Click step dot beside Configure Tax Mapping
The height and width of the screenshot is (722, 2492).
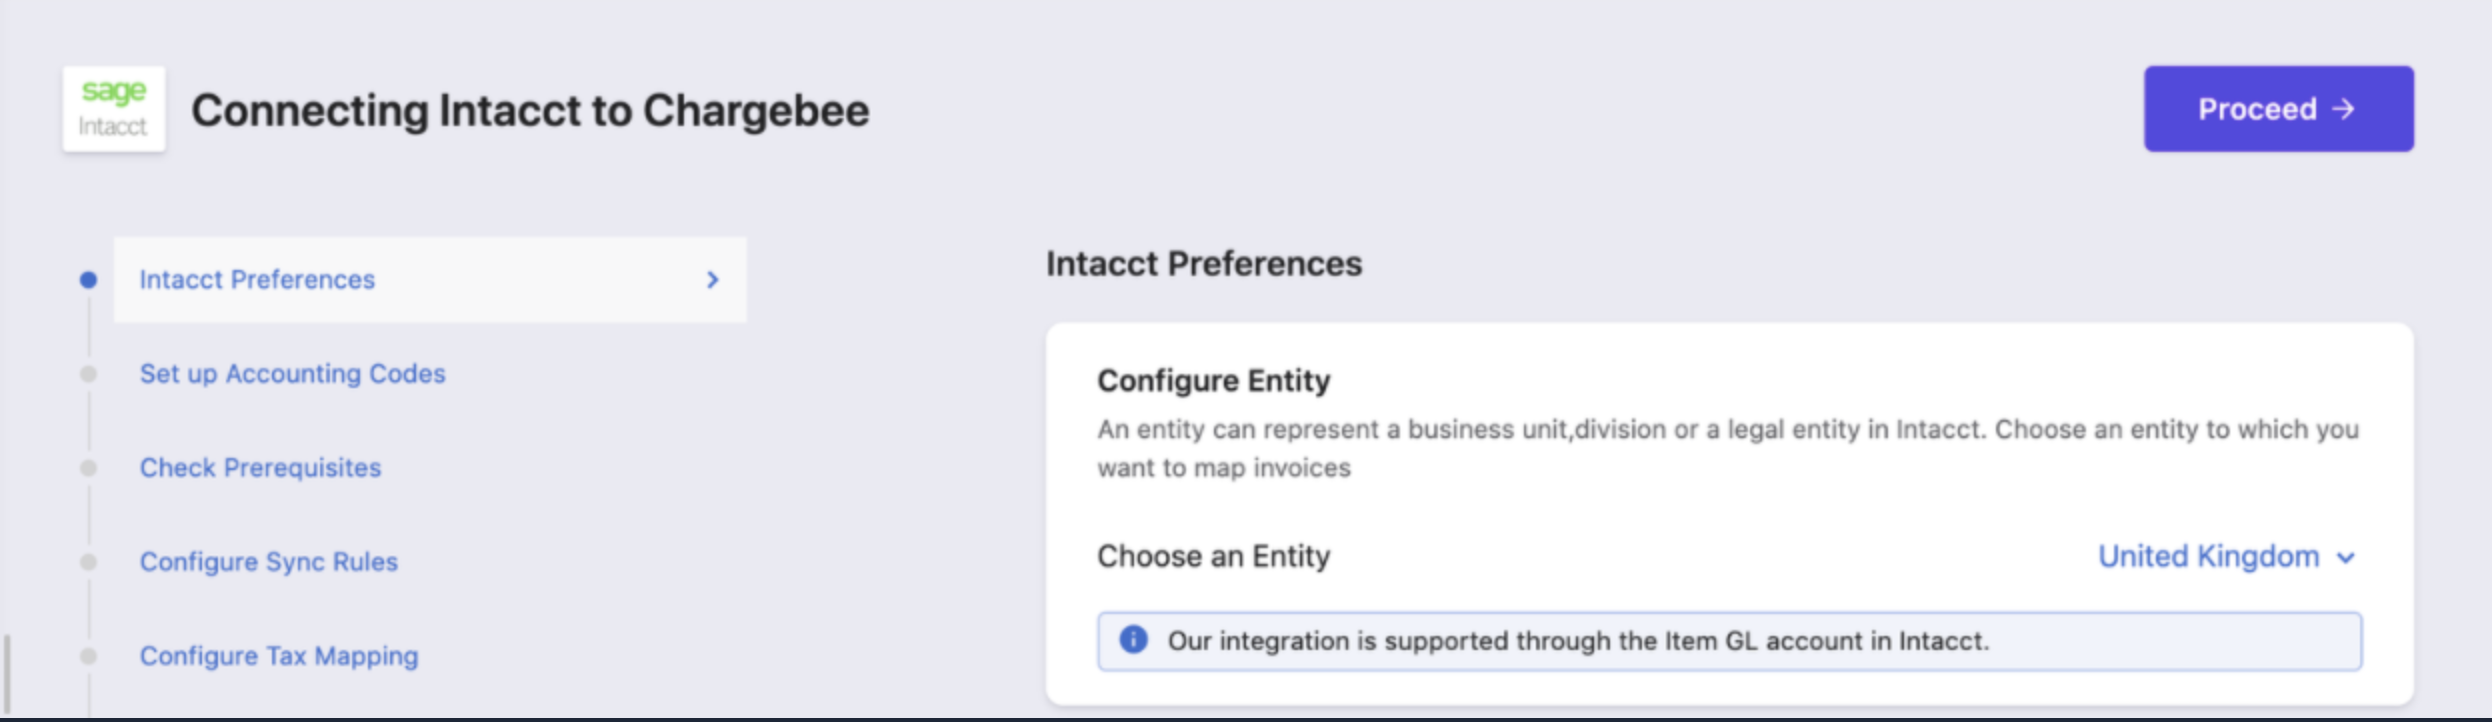(89, 656)
